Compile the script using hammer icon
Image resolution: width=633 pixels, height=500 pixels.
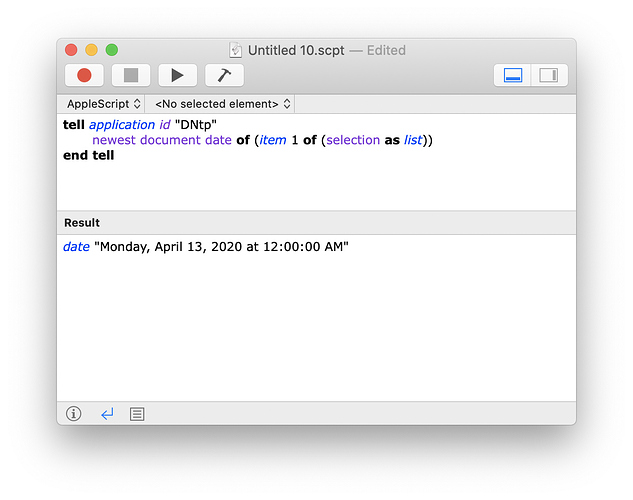click(224, 75)
